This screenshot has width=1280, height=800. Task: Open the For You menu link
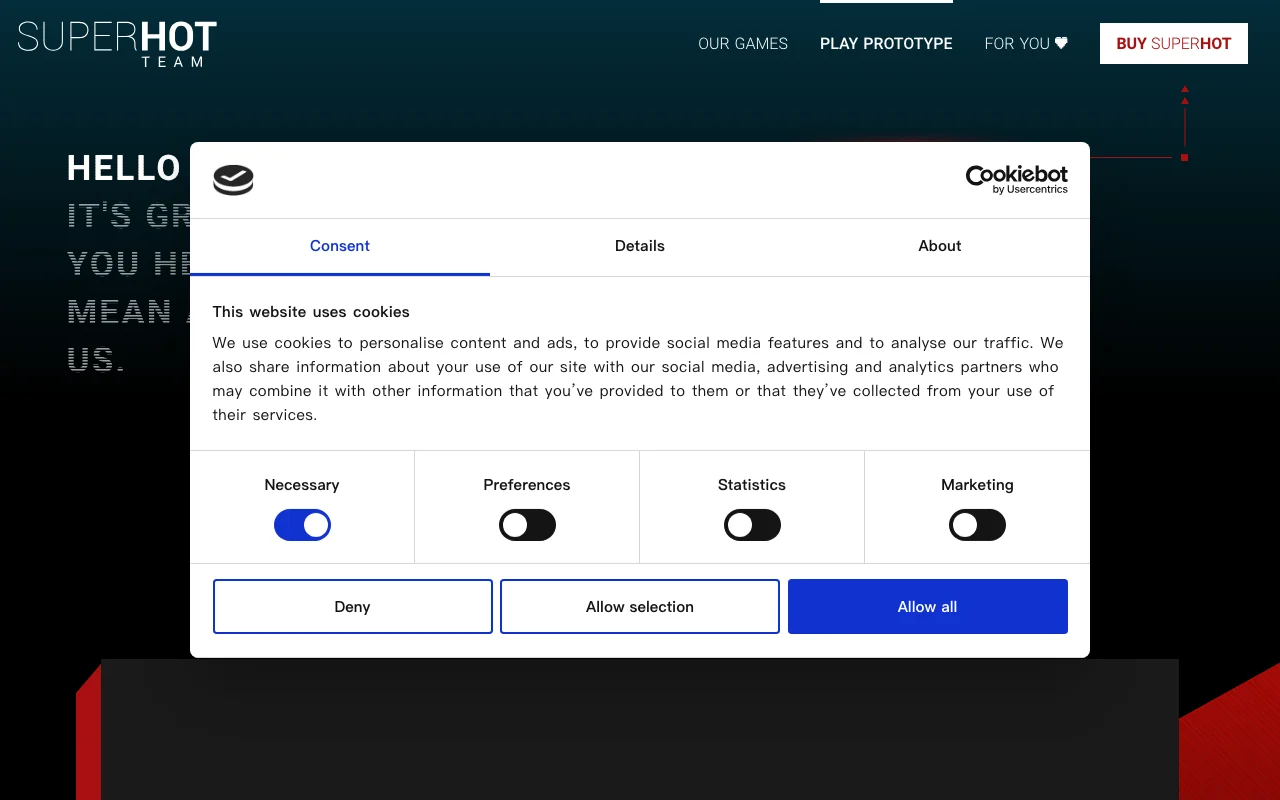point(1026,43)
